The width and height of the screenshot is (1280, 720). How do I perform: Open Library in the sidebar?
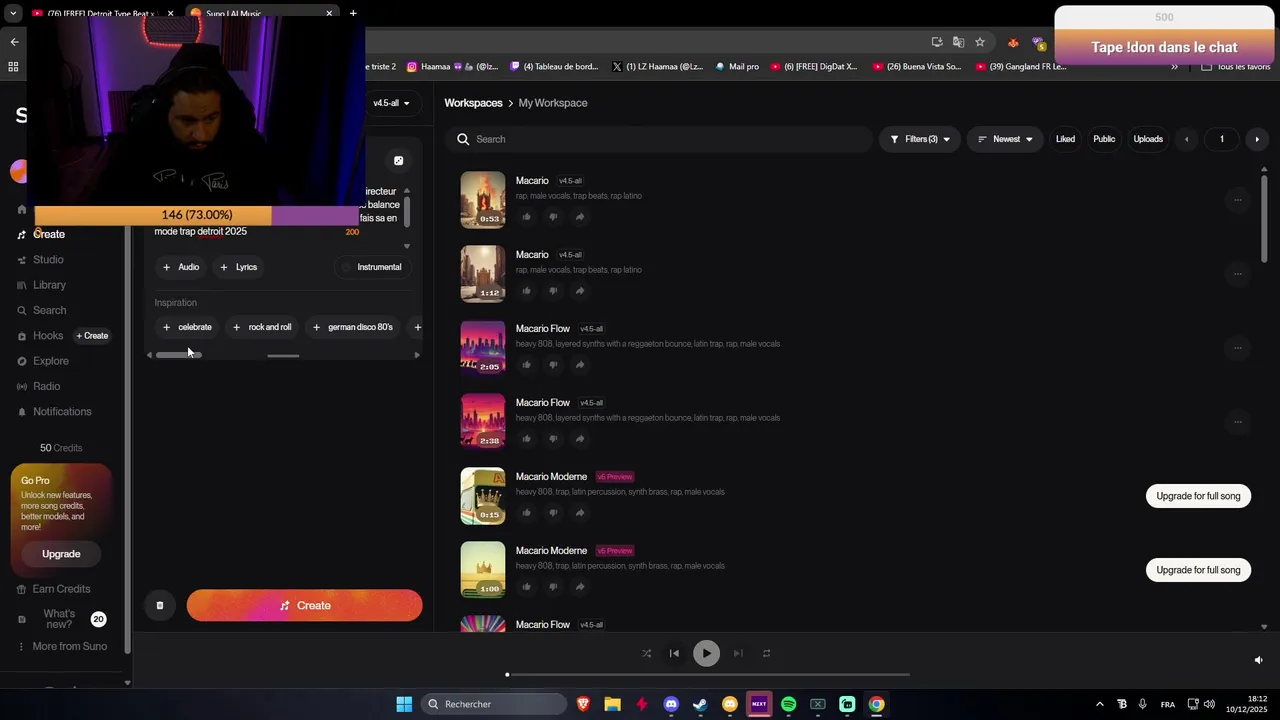48,285
